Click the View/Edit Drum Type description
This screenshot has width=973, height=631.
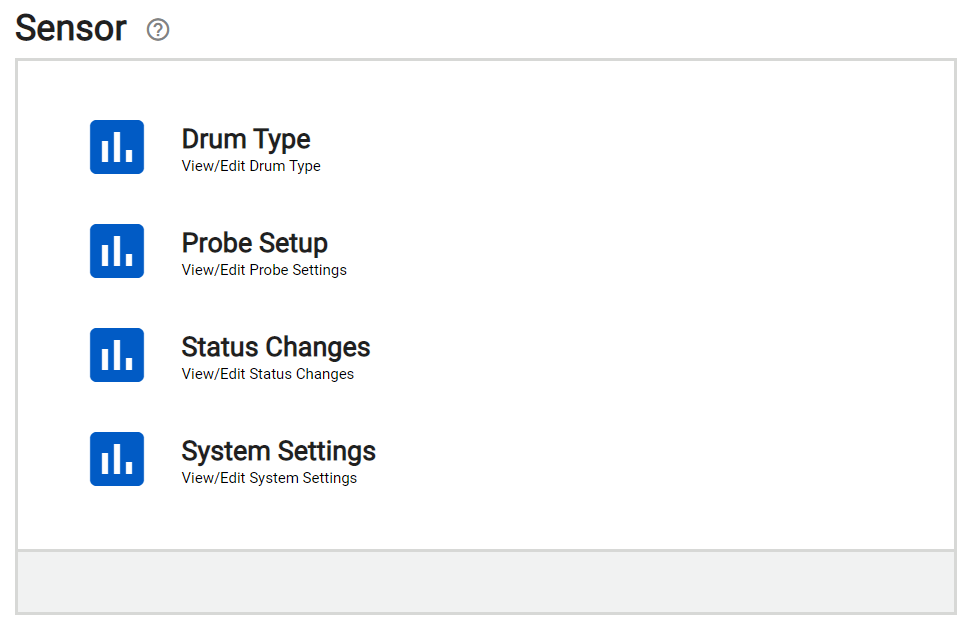coord(251,166)
